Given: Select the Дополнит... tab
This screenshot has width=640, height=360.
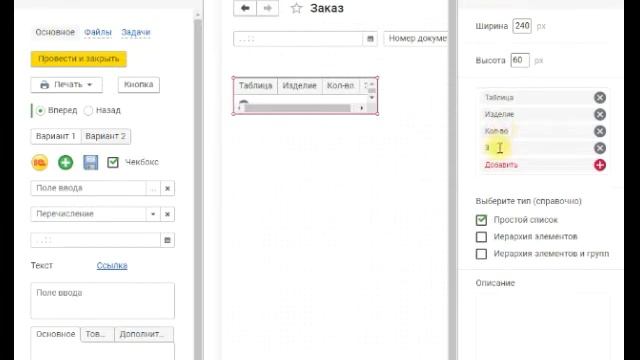Looking at the screenshot, I should pos(144,334).
